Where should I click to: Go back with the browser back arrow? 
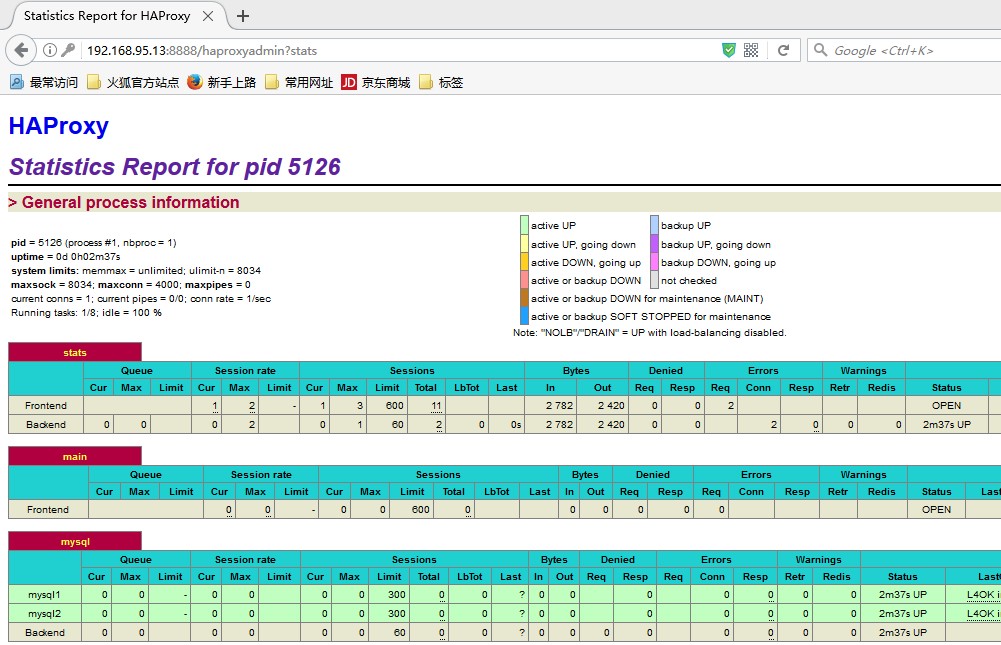tap(21, 50)
